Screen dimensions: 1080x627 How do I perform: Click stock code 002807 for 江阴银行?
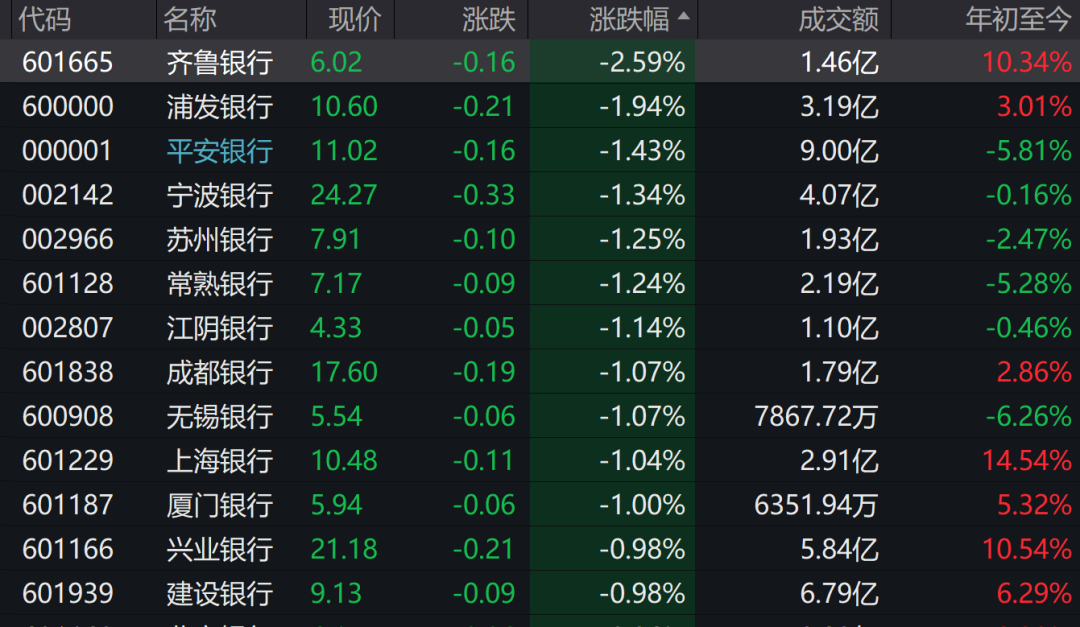pos(68,328)
